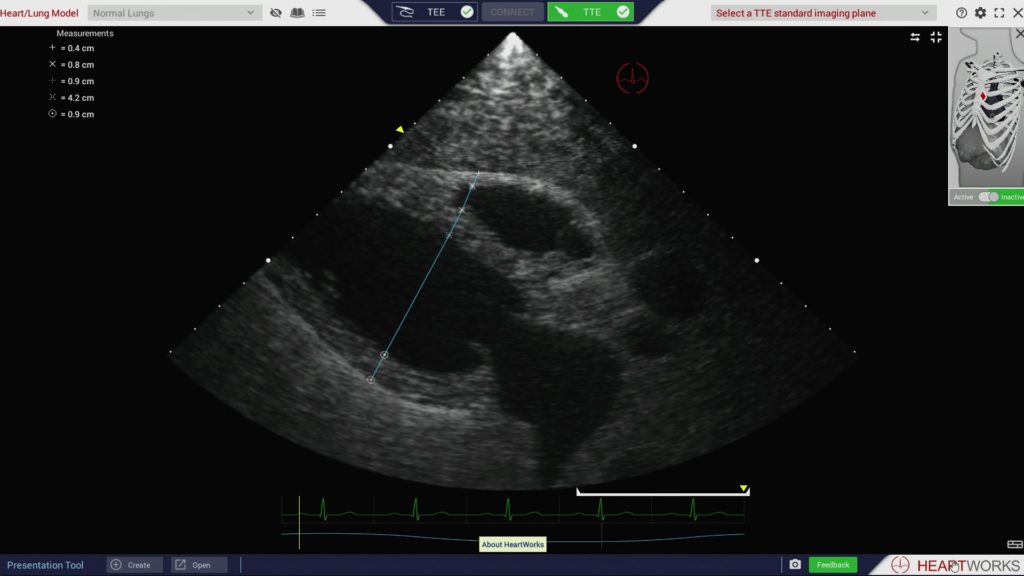Select the TEE probe mode
The image size is (1024, 576).
[434, 12]
